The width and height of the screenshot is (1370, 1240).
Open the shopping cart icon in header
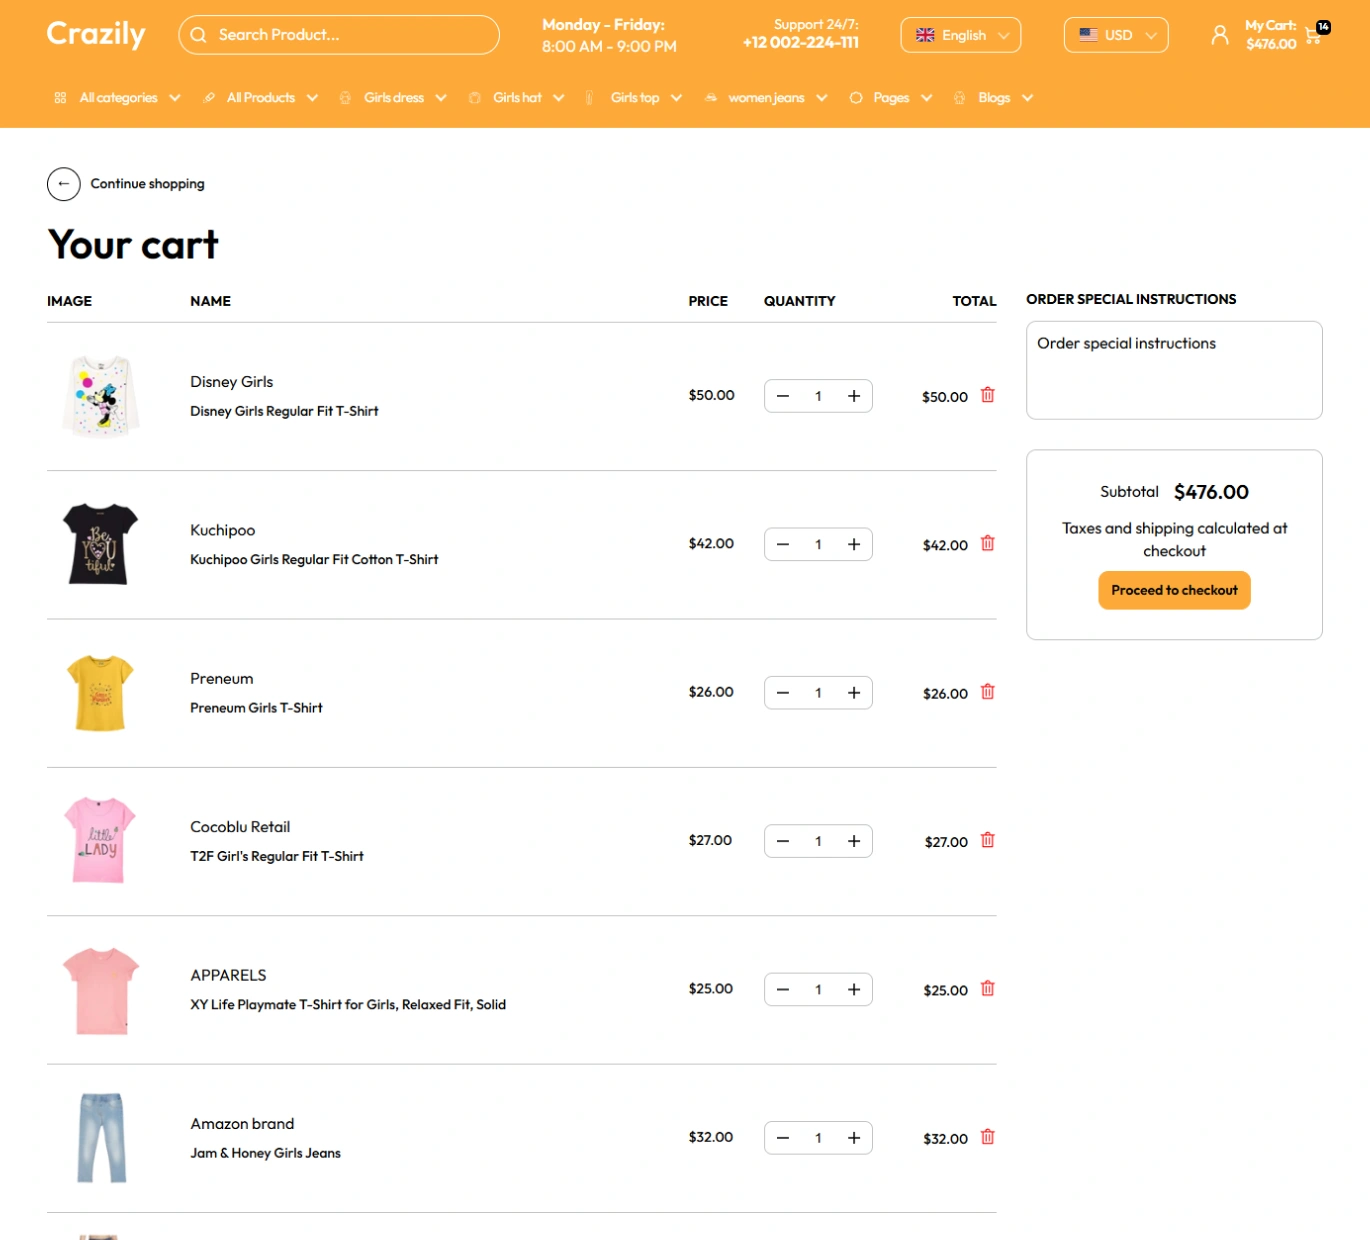[x=1314, y=36]
